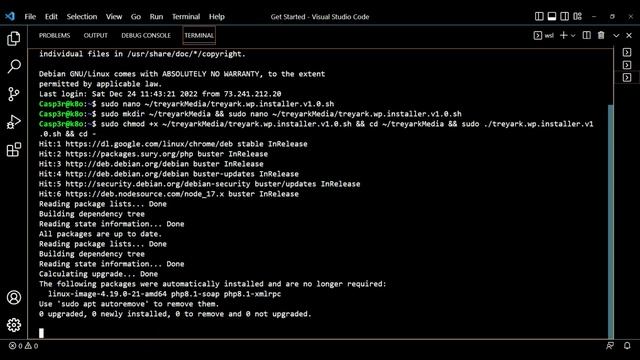Click 'Get Started - Visual Studio Code' title

tap(320, 17)
